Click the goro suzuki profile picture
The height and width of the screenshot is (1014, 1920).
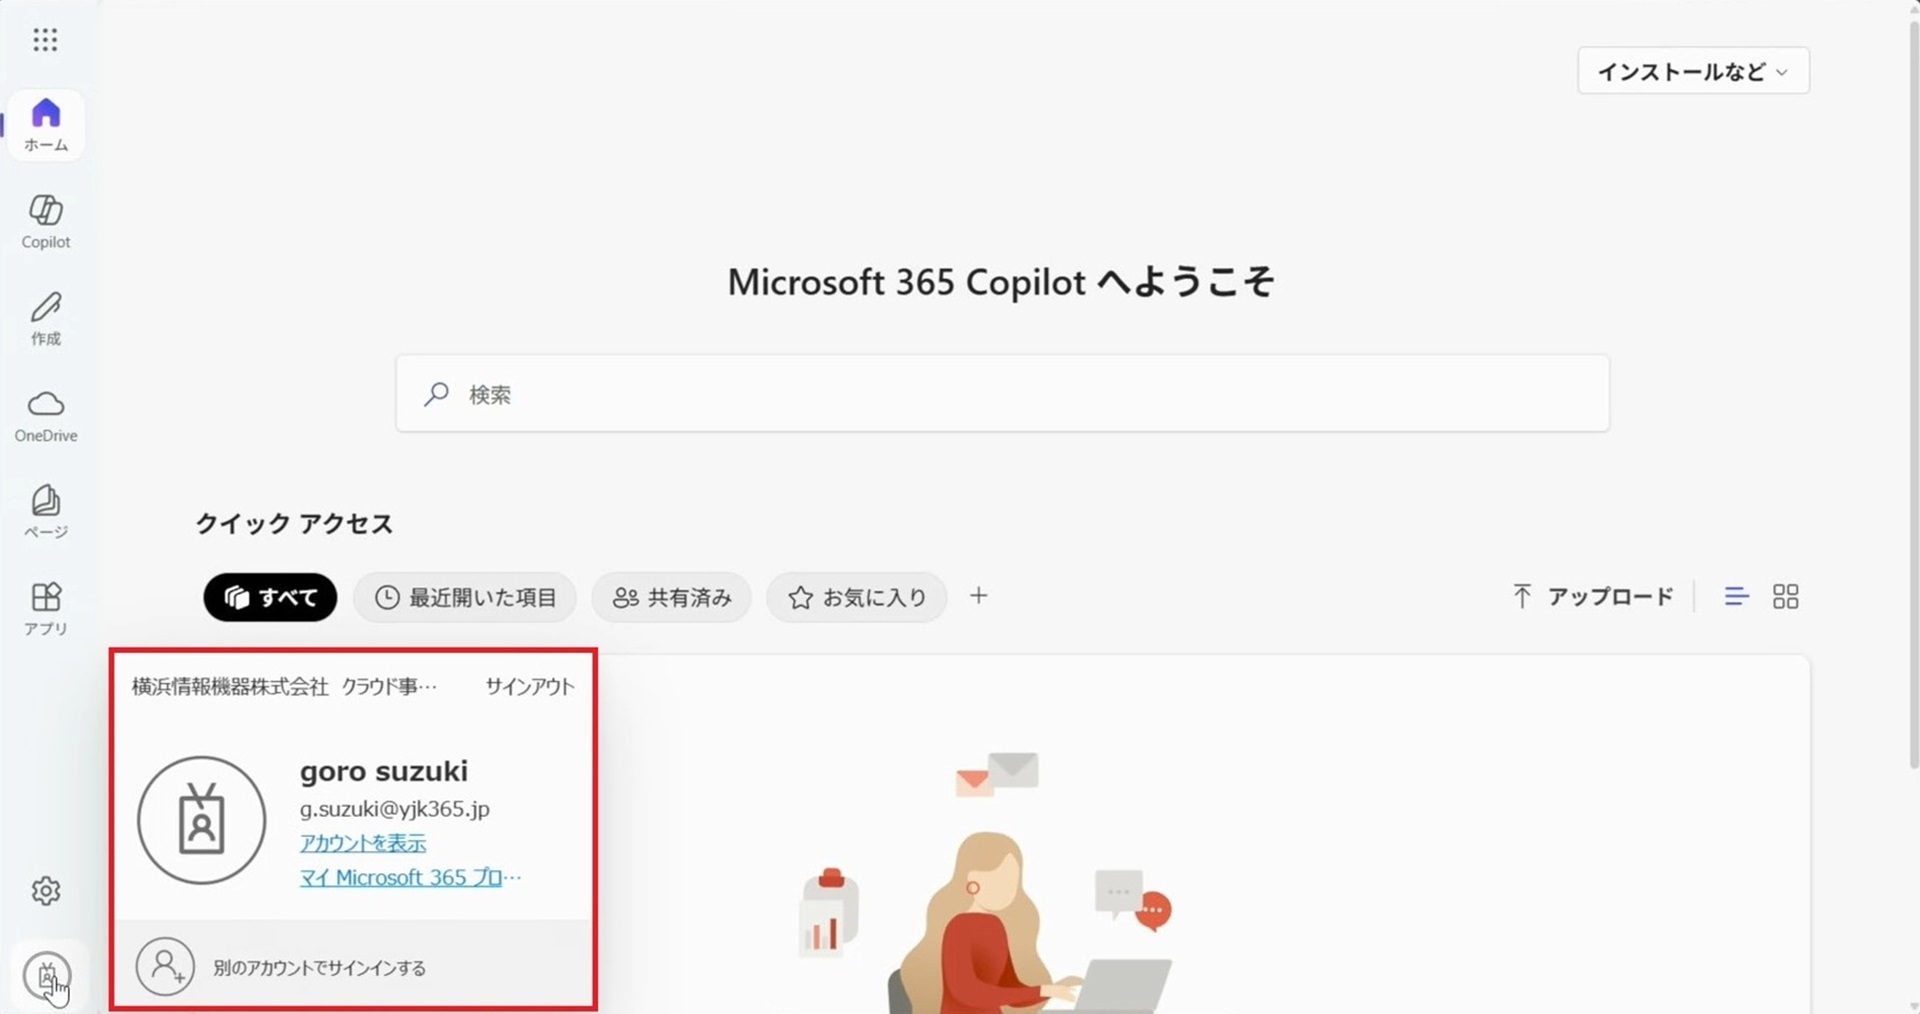click(x=202, y=820)
